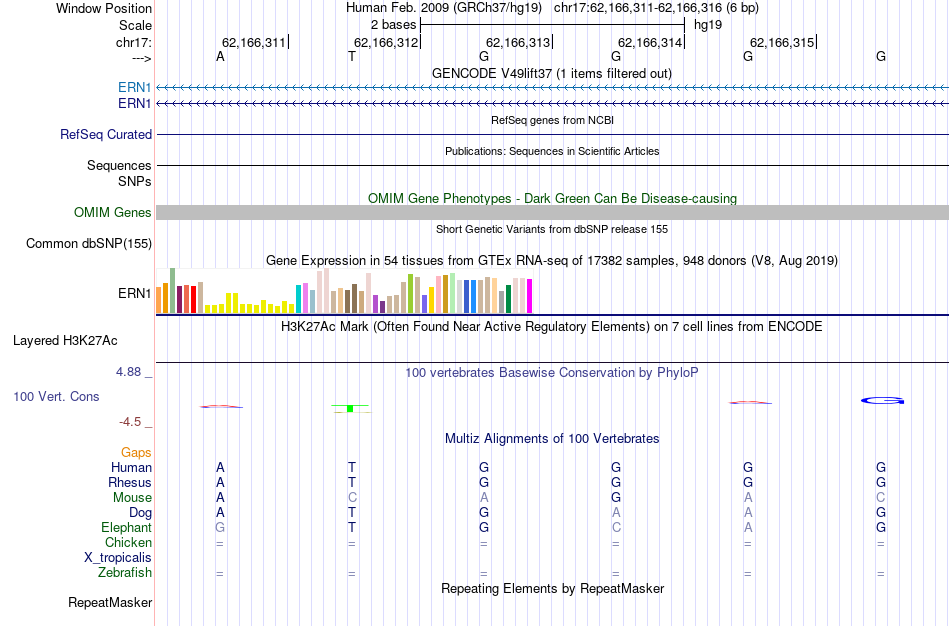Click the chr17: ruler label
The width and height of the screenshot is (950, 626).
tap(134, 42)
